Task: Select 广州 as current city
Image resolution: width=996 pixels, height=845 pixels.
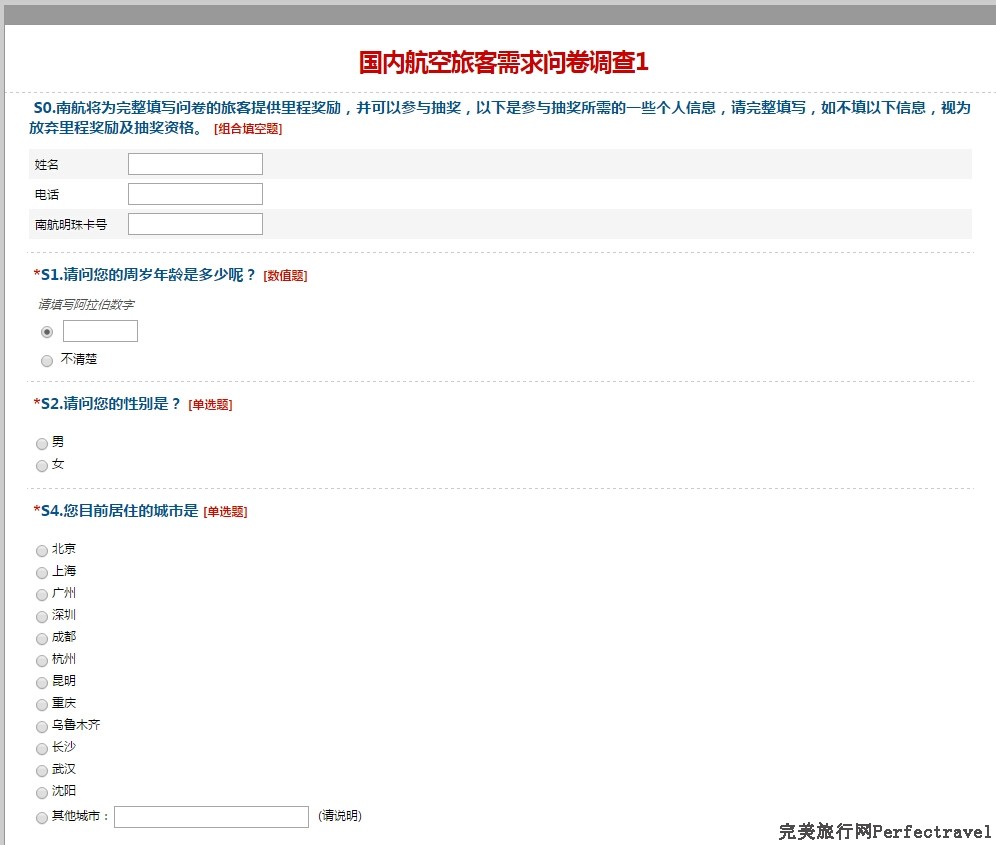Action: (42, 594)
